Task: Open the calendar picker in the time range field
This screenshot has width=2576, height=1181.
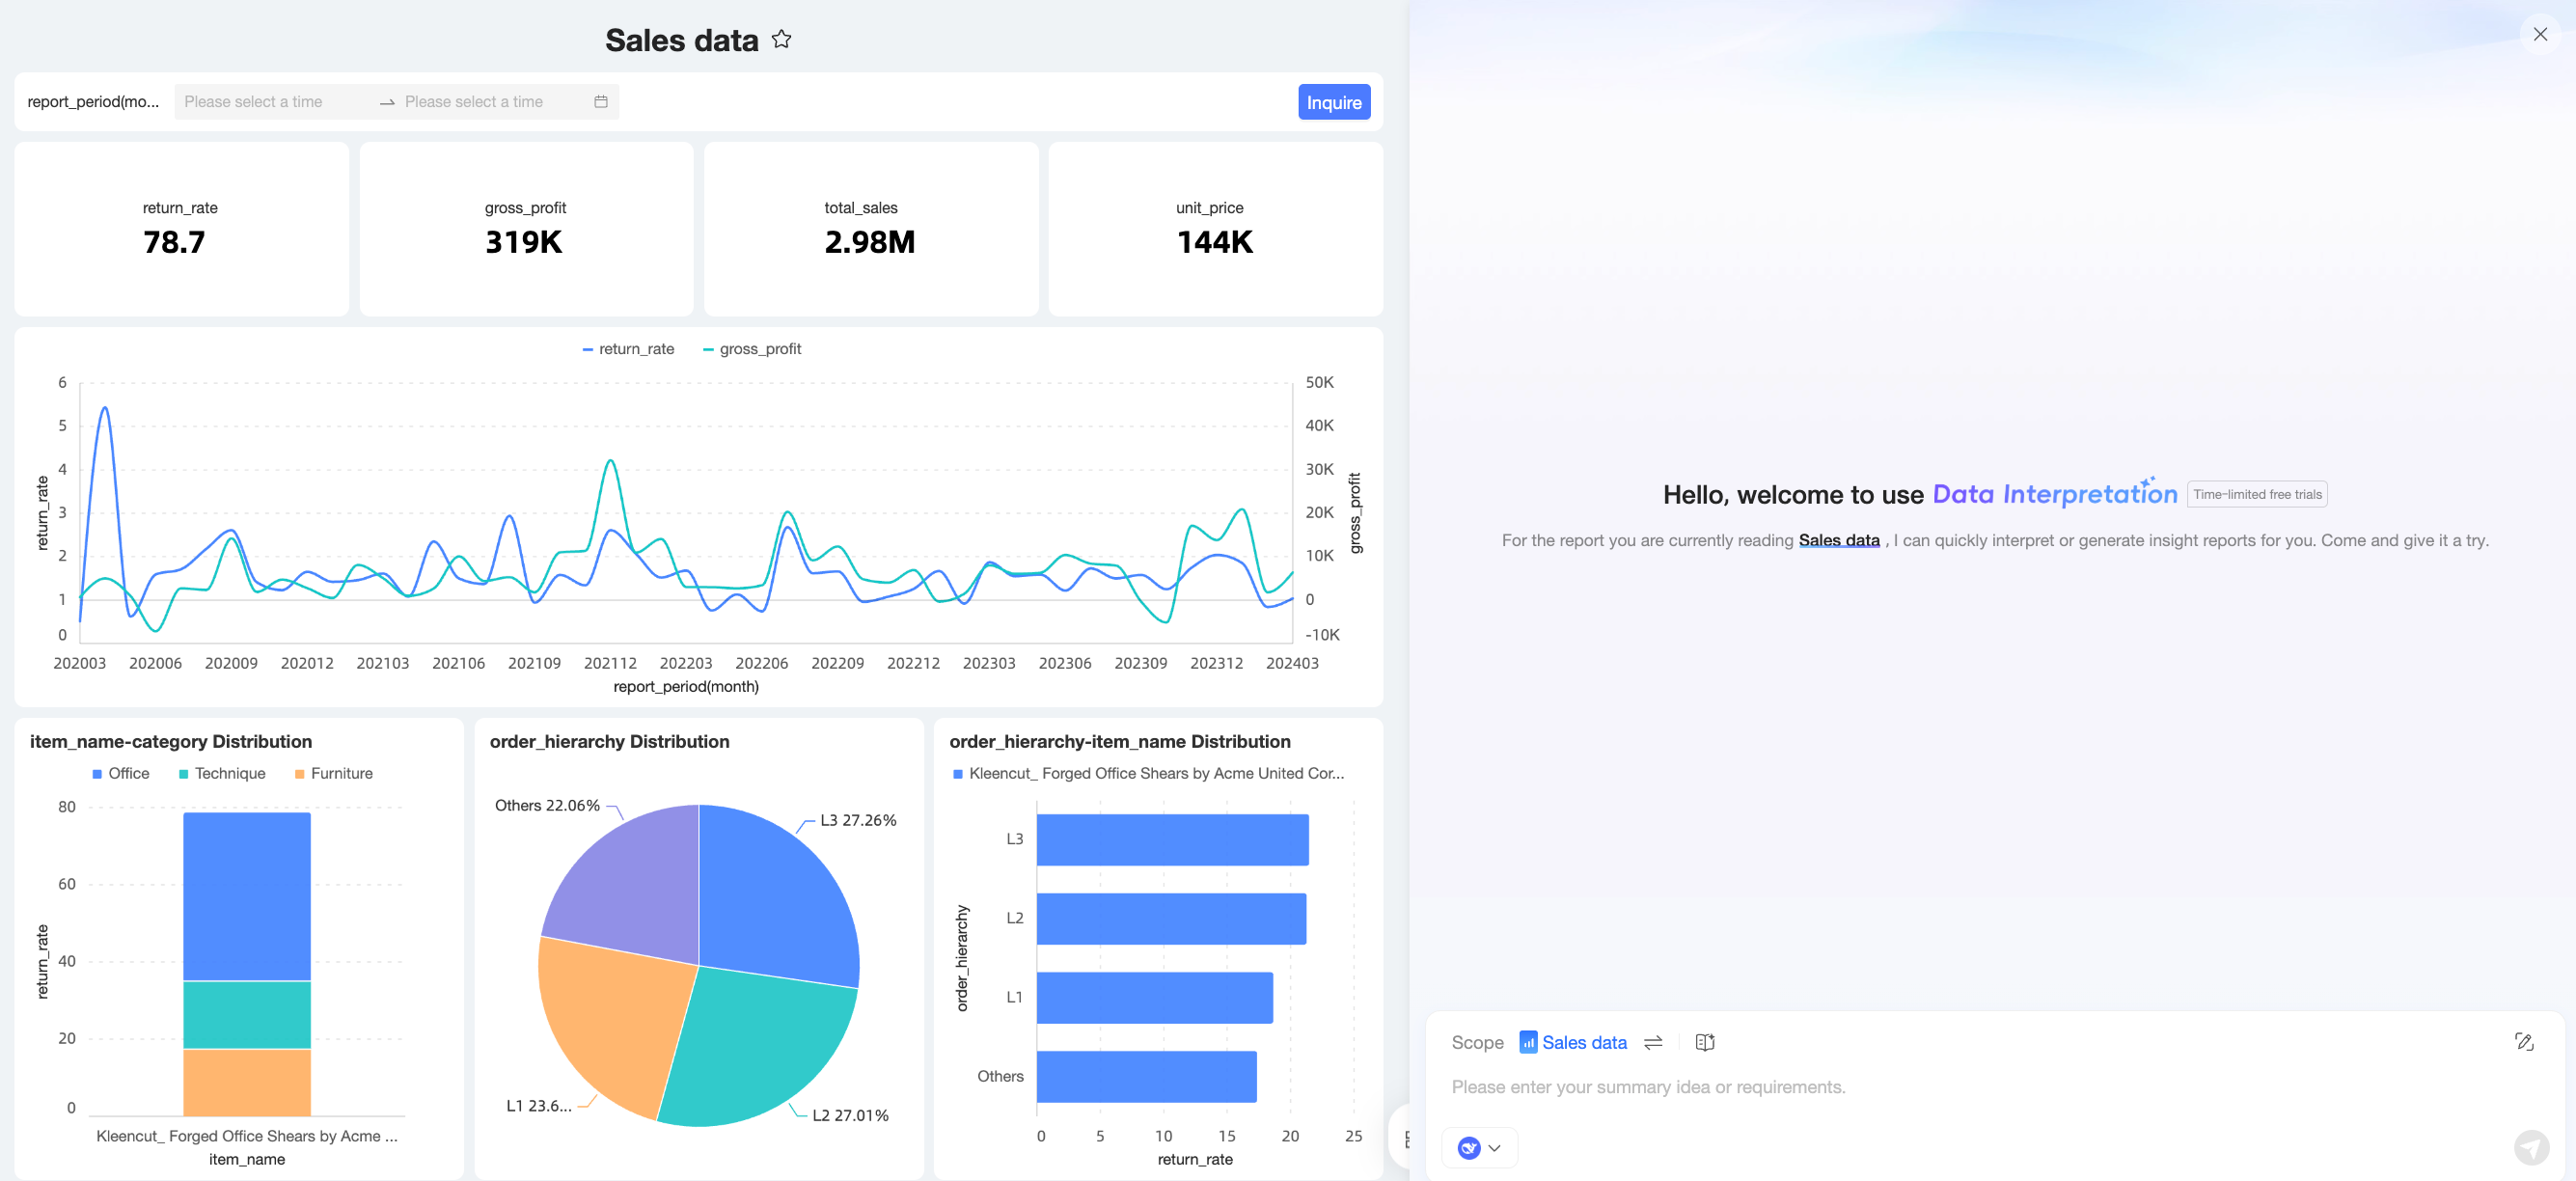Action: (x=601, y=102)
